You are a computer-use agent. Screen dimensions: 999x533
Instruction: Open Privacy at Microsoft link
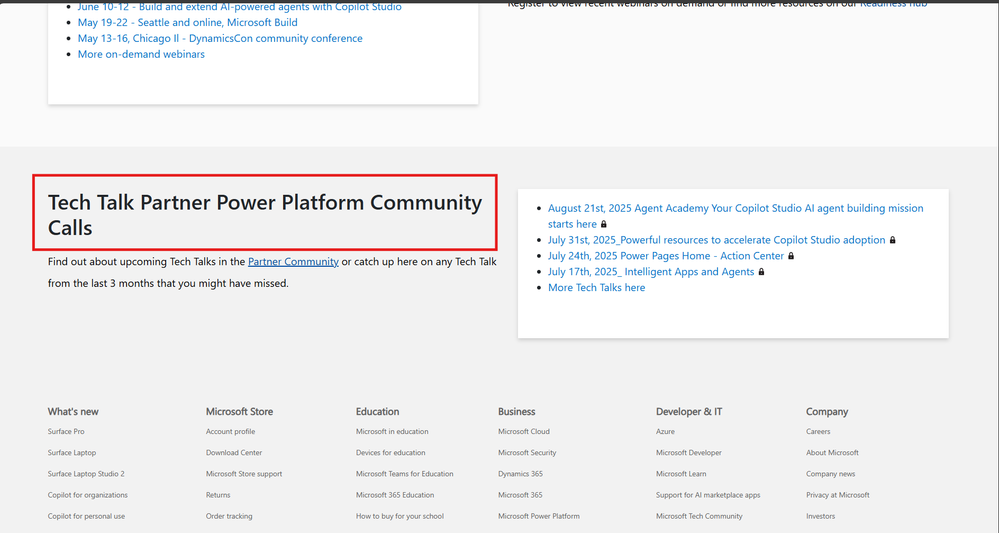tap(837, 495)
